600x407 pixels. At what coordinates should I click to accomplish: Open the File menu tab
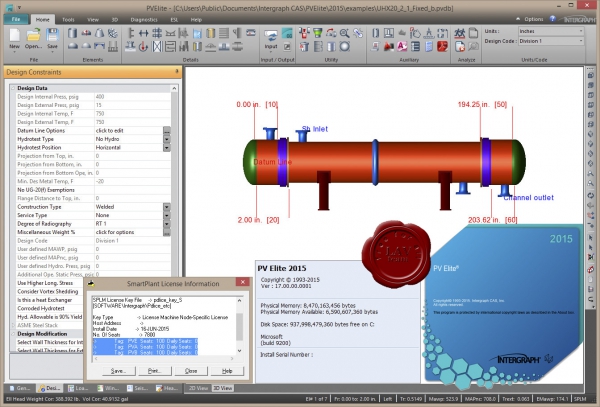[16, 19]
